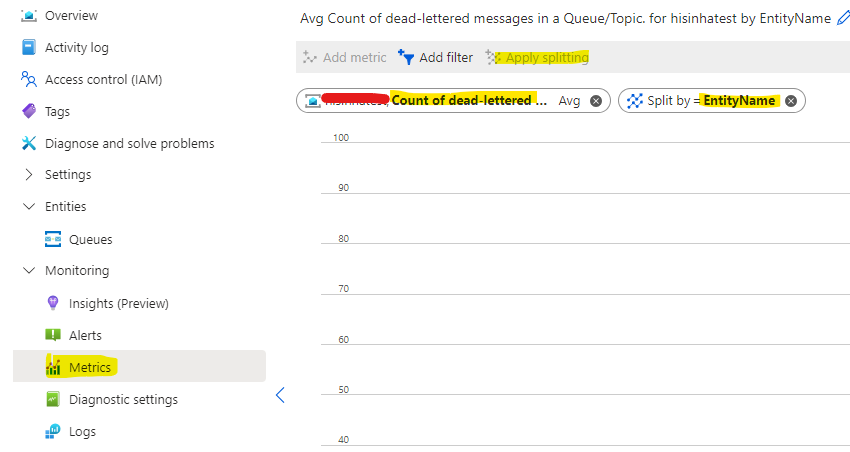Click the Add filter button
This screenshot has width=850, height=452.
pos(435,57)
